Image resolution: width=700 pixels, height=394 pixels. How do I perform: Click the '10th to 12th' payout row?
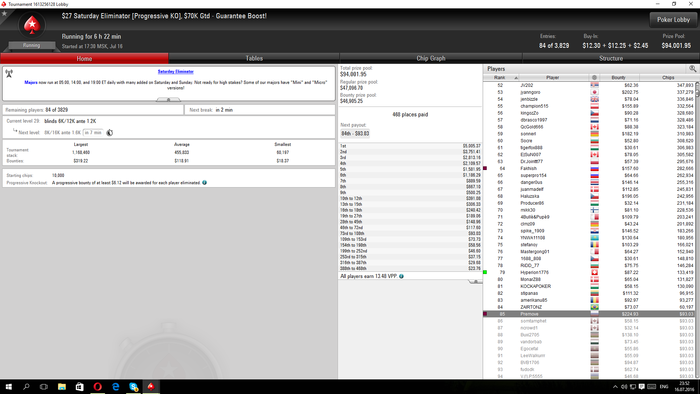coord(410,199)
